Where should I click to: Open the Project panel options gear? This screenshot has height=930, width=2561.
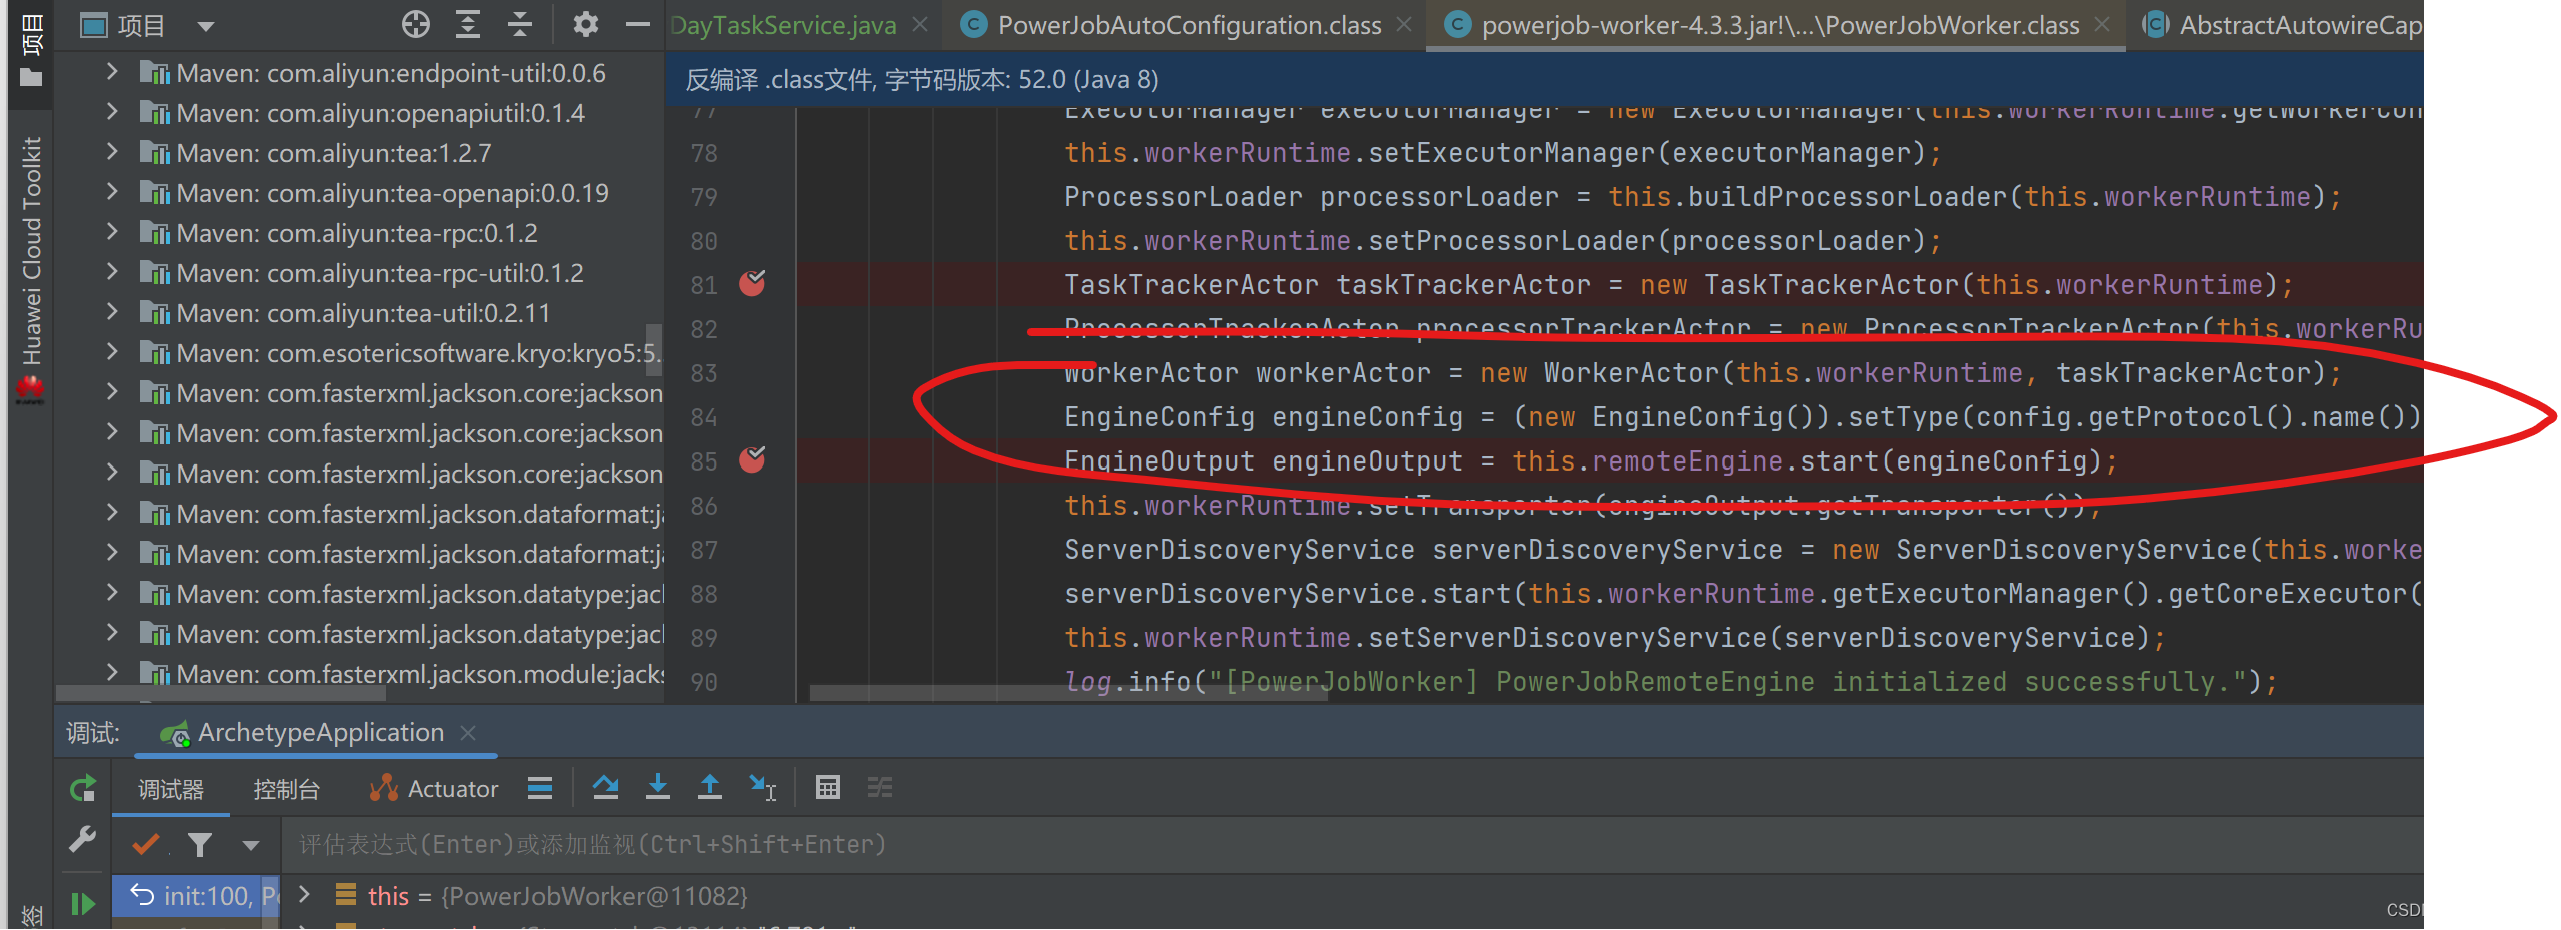click(584, 24)
